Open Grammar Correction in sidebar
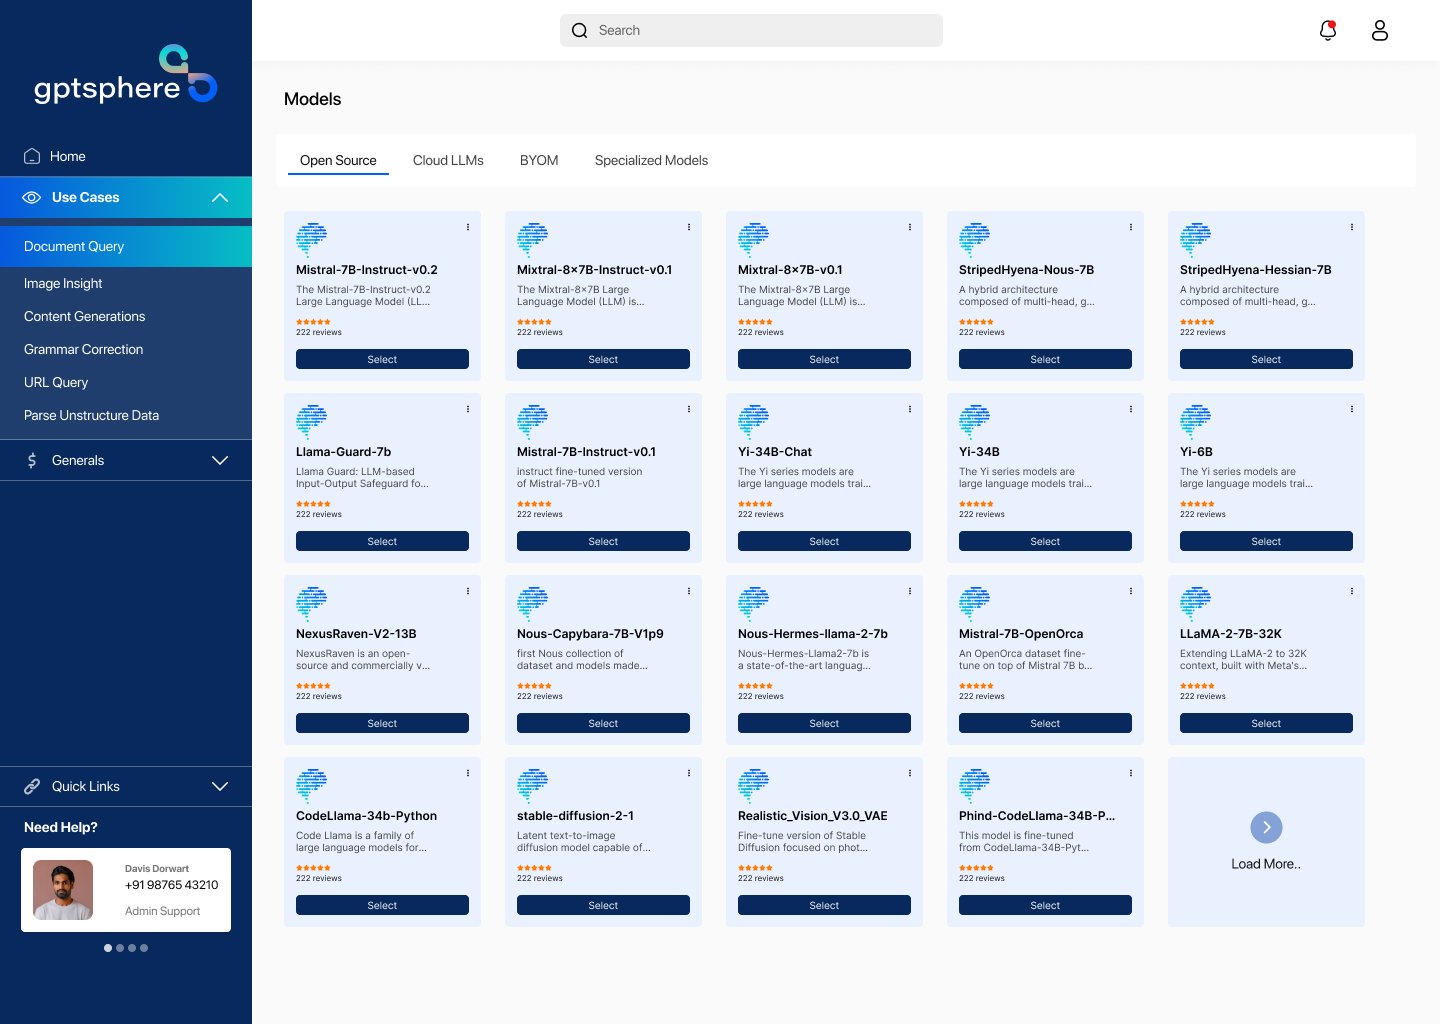Viewport: 1440px width, 1024px height. [x=83, y=349]
